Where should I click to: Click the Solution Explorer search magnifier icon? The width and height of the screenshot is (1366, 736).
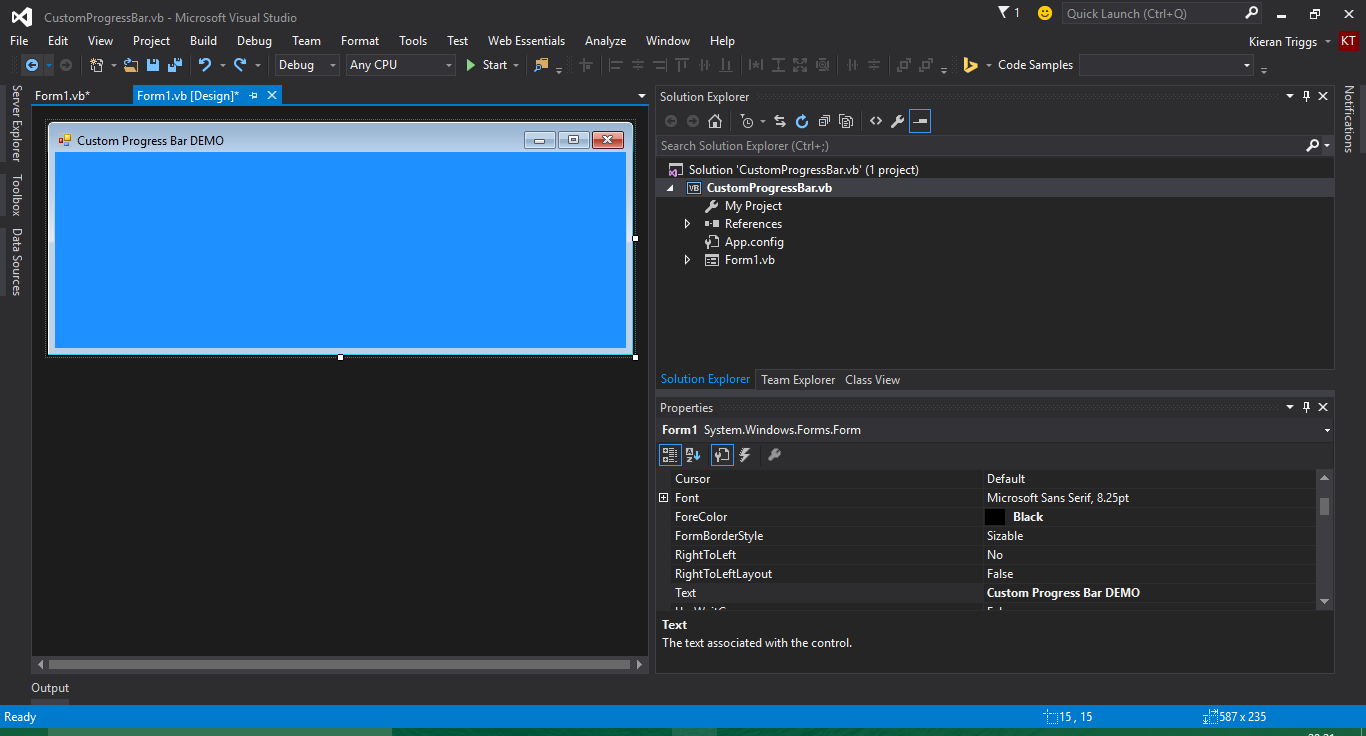pos(1313,146)
